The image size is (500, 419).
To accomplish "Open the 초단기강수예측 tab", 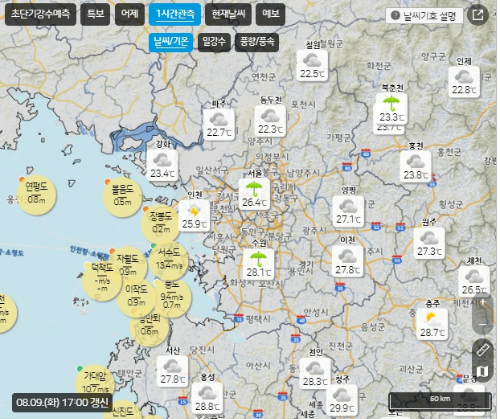I will pyautogui.click(x=40, y=14).
